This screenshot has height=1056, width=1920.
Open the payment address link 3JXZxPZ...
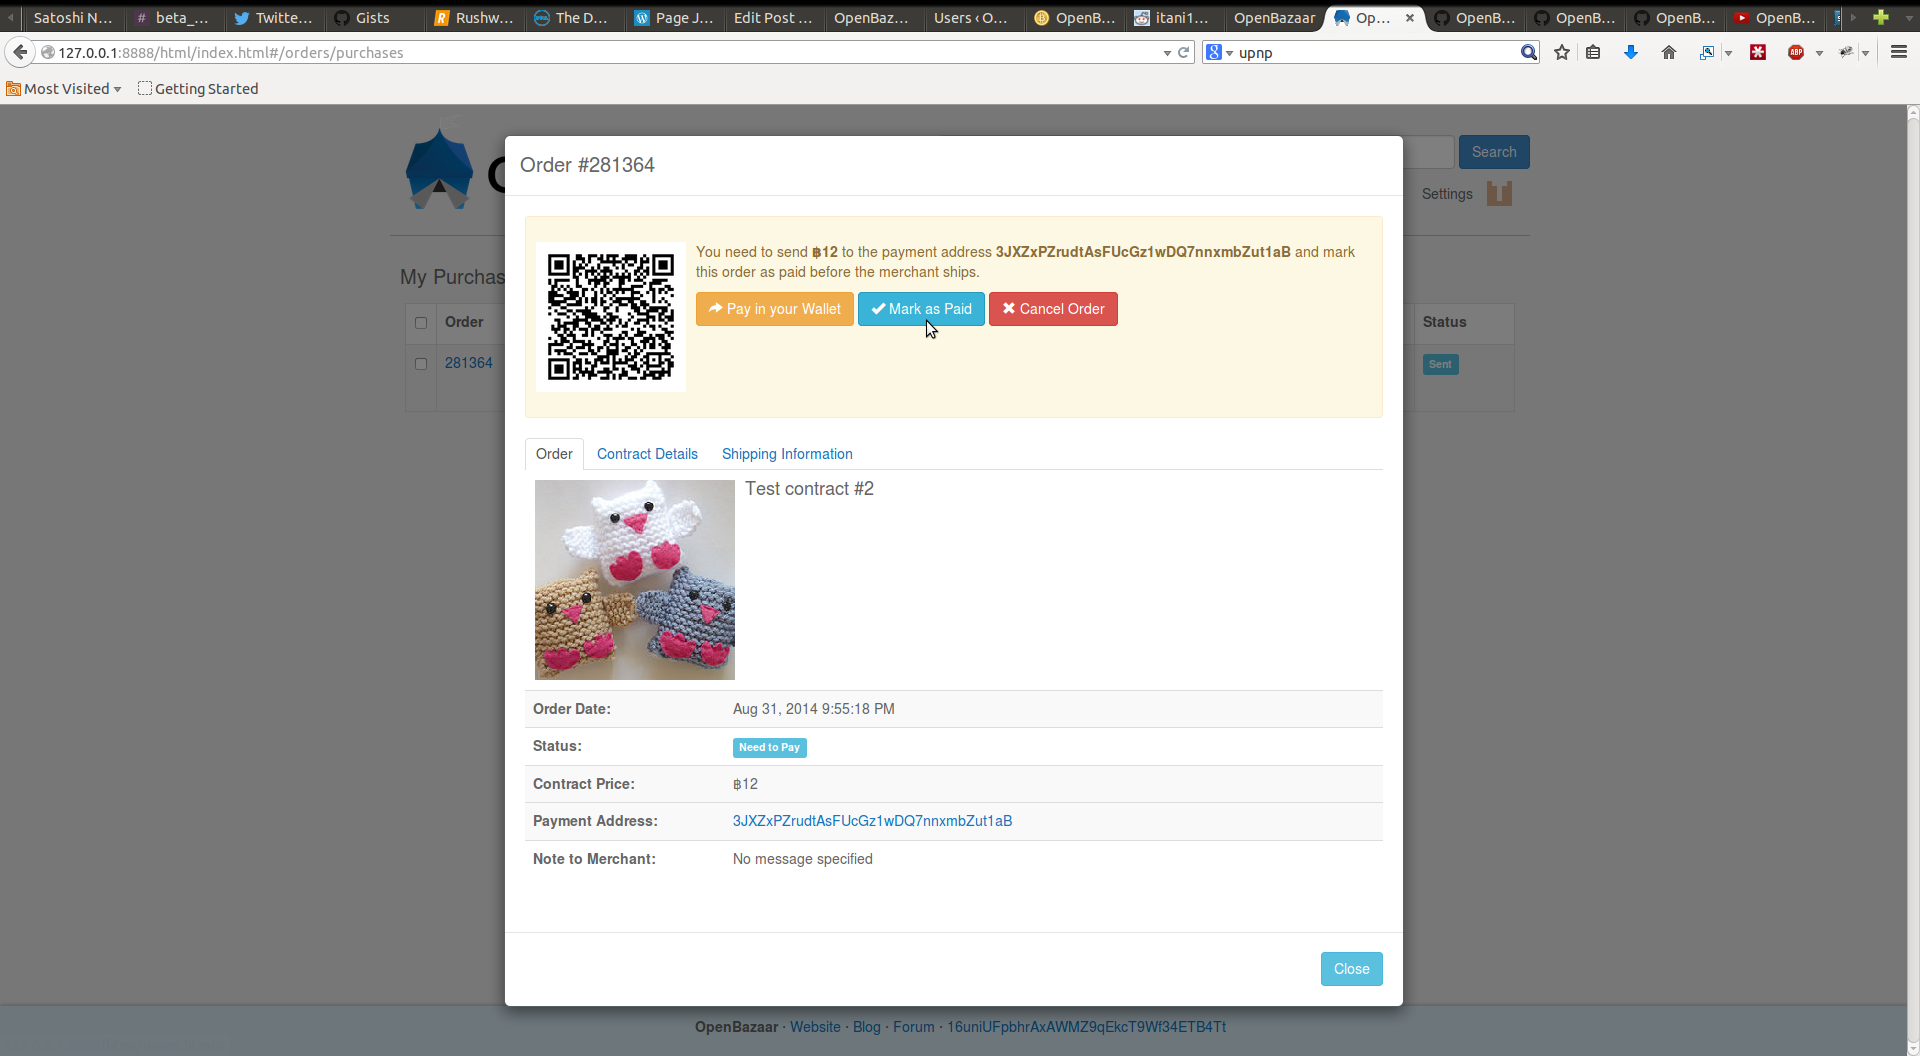(x=872, y=821)
